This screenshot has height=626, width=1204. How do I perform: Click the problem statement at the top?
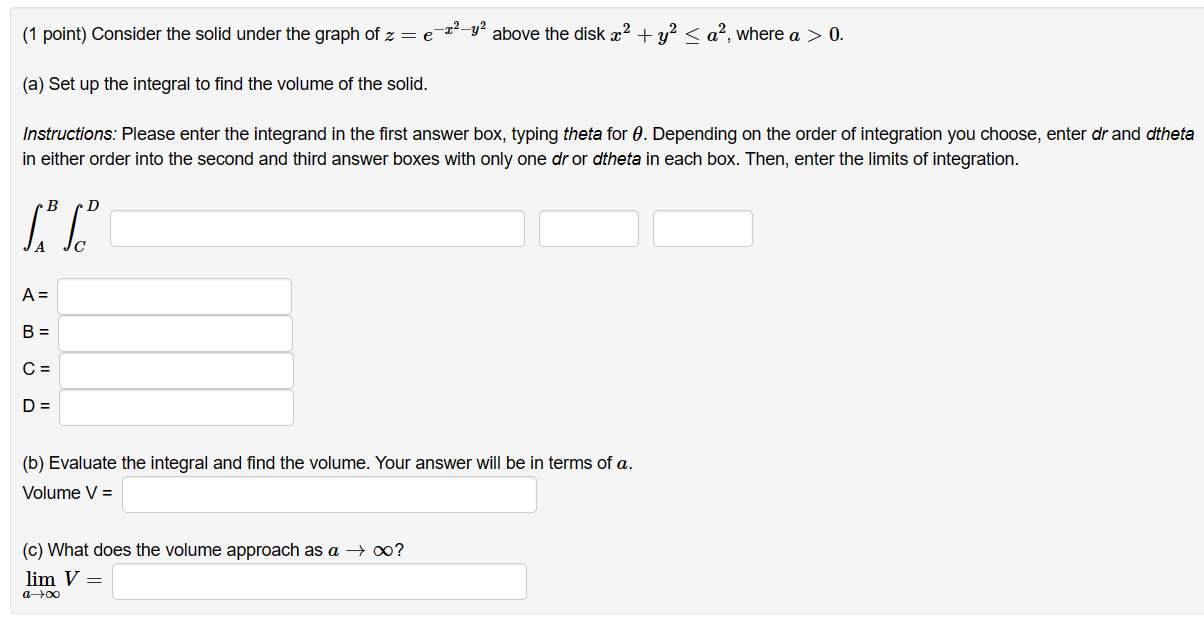430,33
